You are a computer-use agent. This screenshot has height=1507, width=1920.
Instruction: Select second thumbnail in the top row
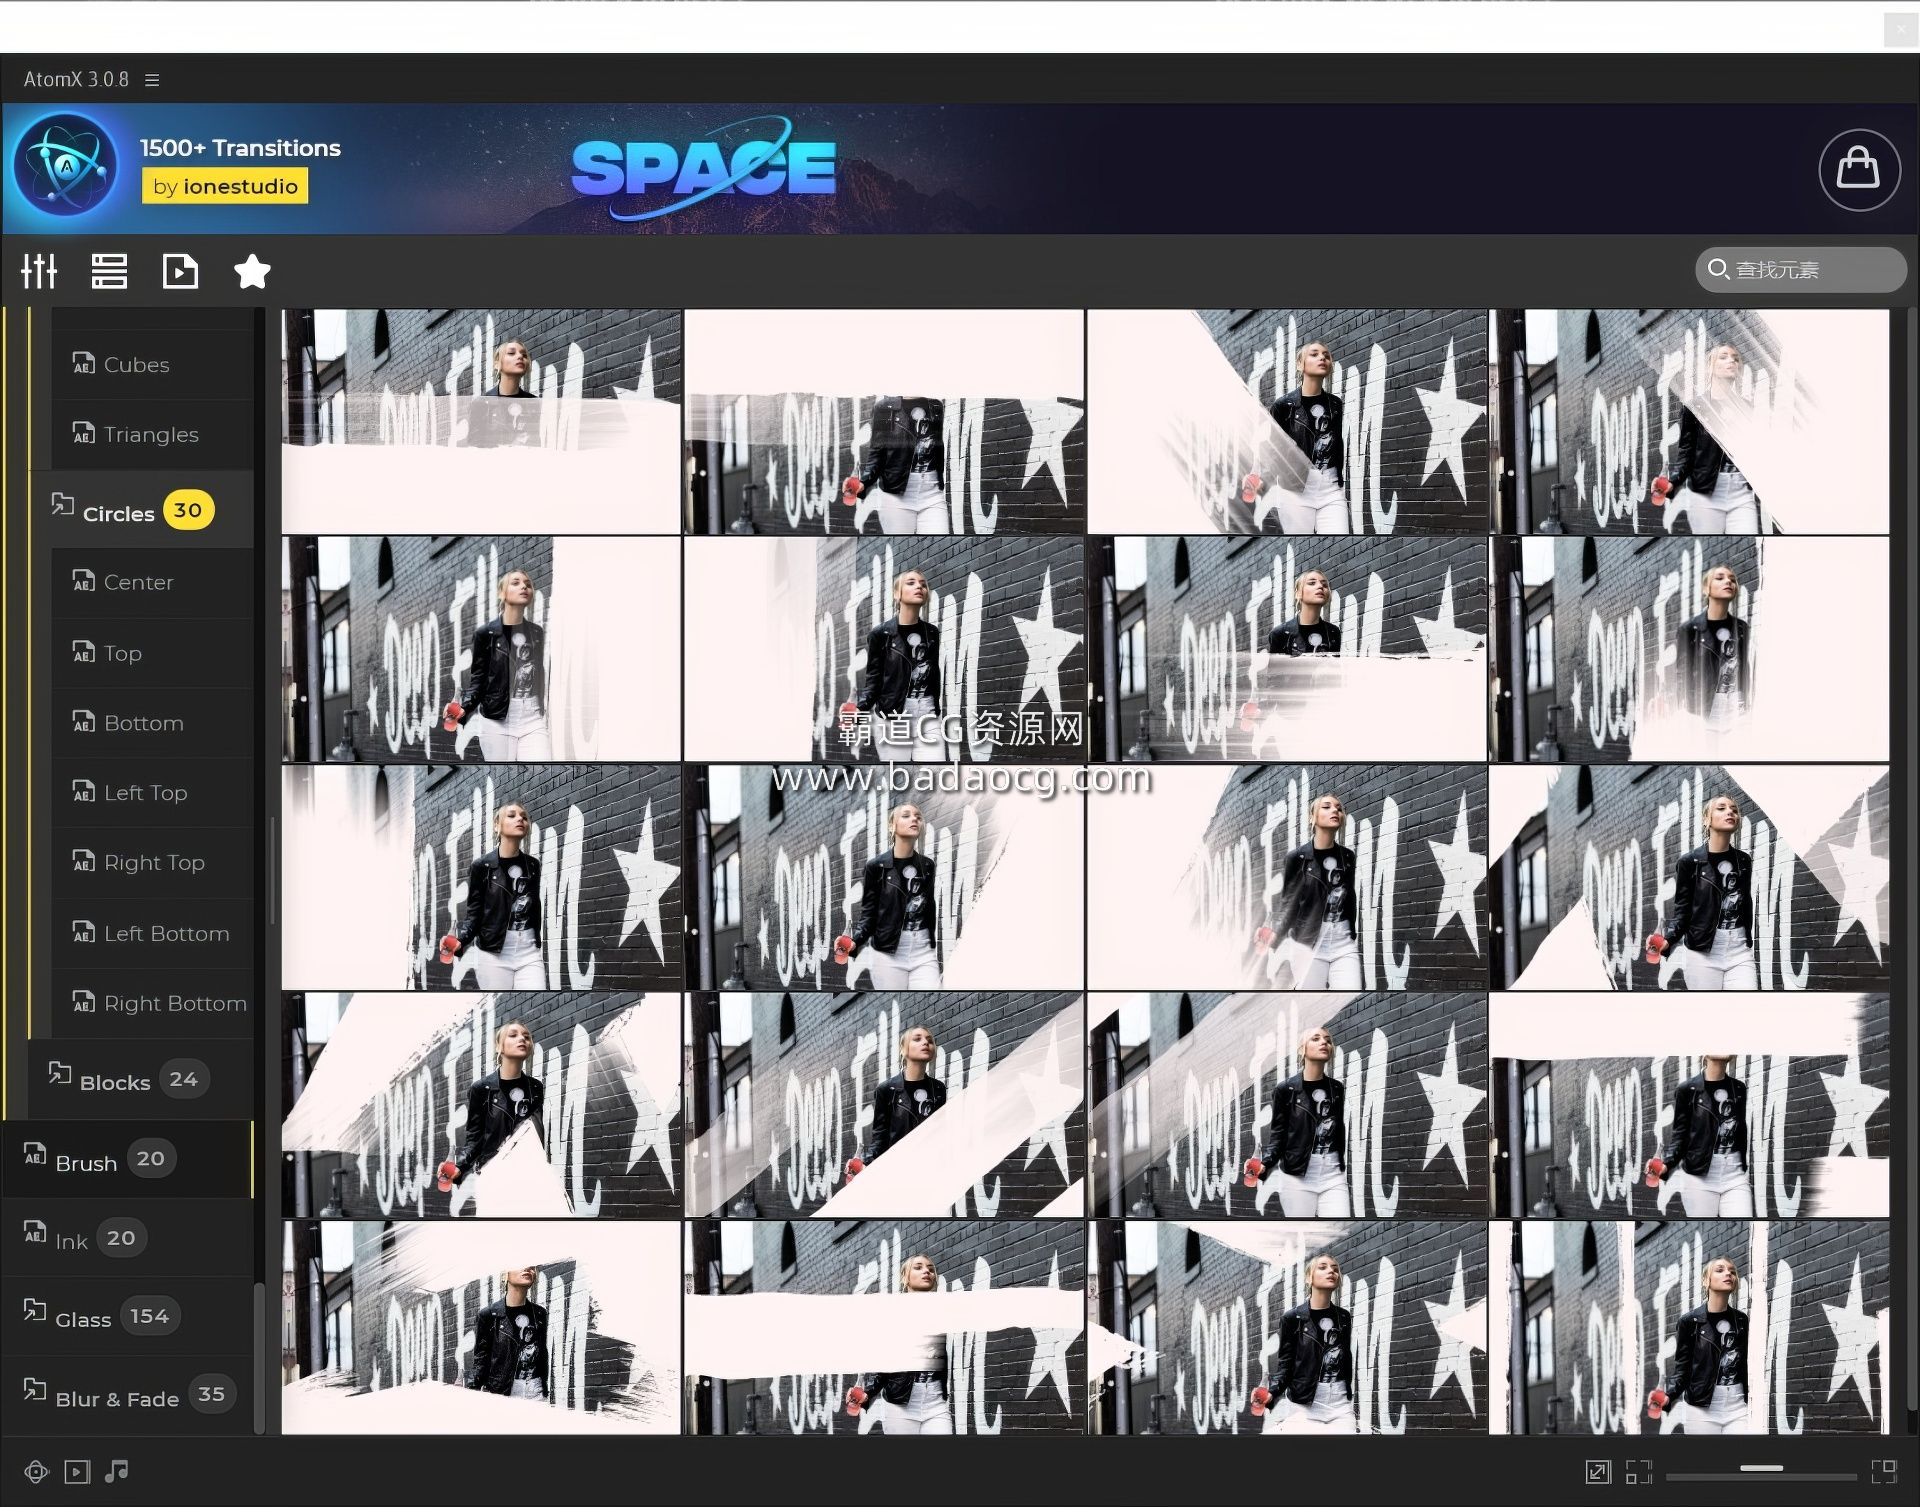[884, 421]
